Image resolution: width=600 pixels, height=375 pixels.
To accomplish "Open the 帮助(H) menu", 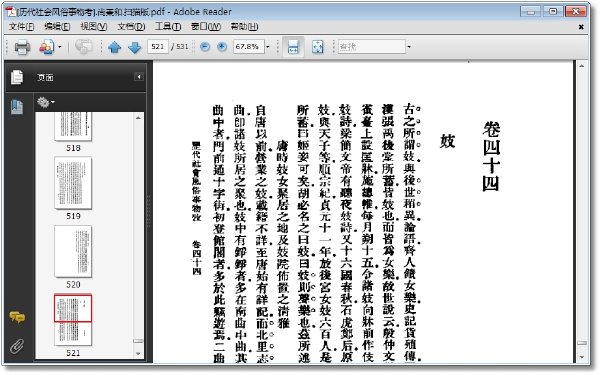I will click(244, 26).
